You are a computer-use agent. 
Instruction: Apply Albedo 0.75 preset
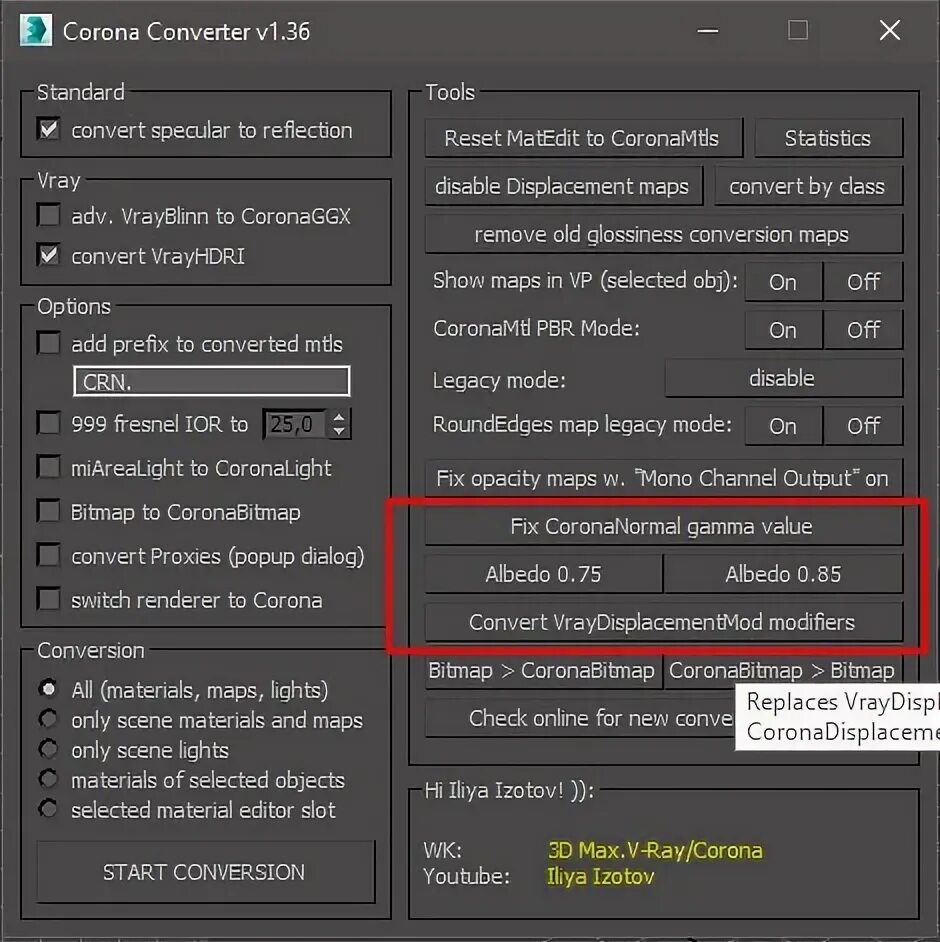[544, 574]
